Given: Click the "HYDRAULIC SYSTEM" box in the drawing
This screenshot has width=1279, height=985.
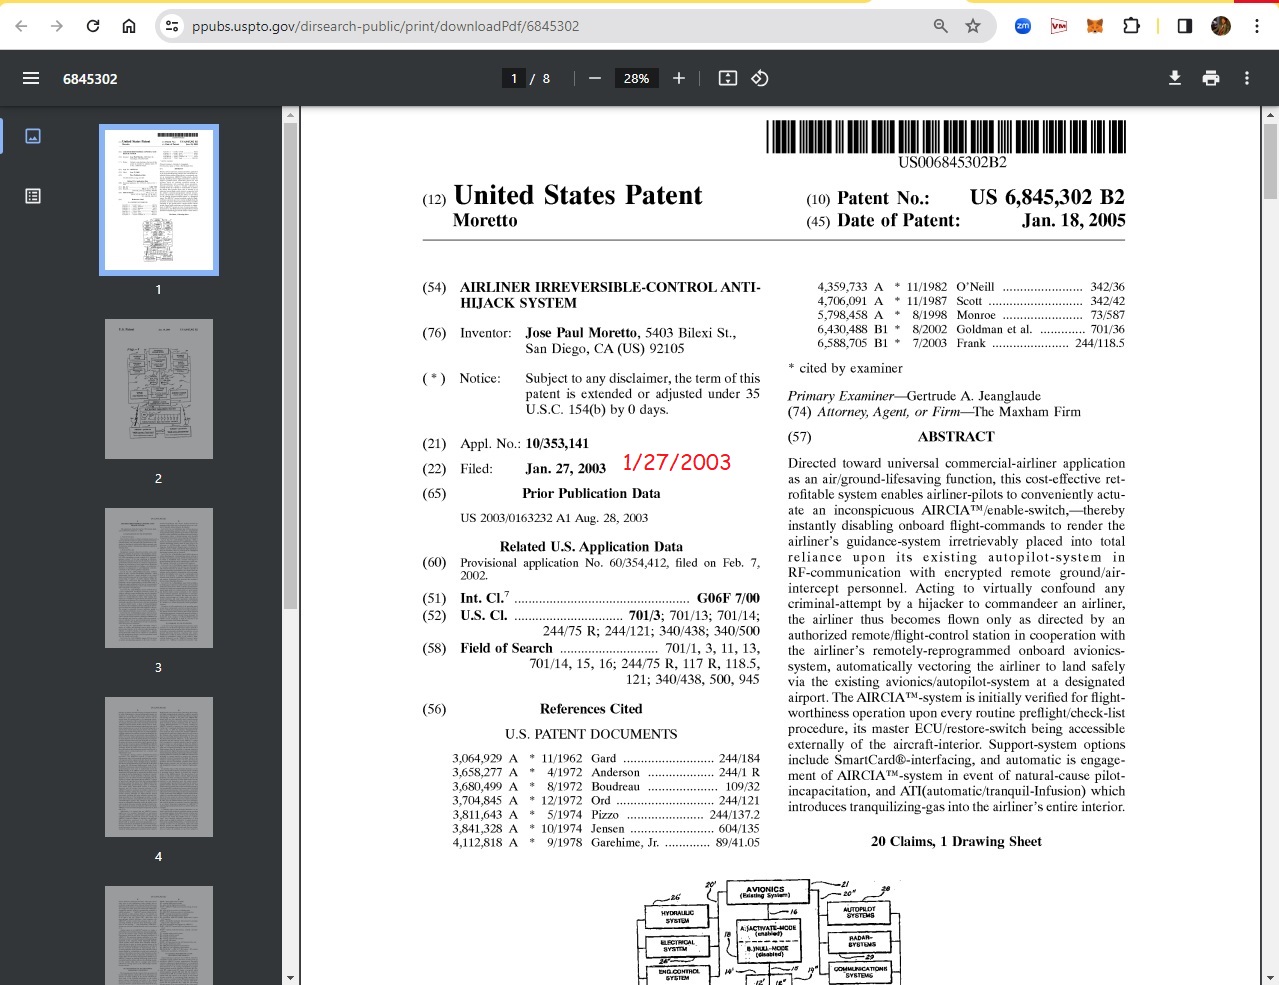Looking at the screenshot, I should (677, 916).
